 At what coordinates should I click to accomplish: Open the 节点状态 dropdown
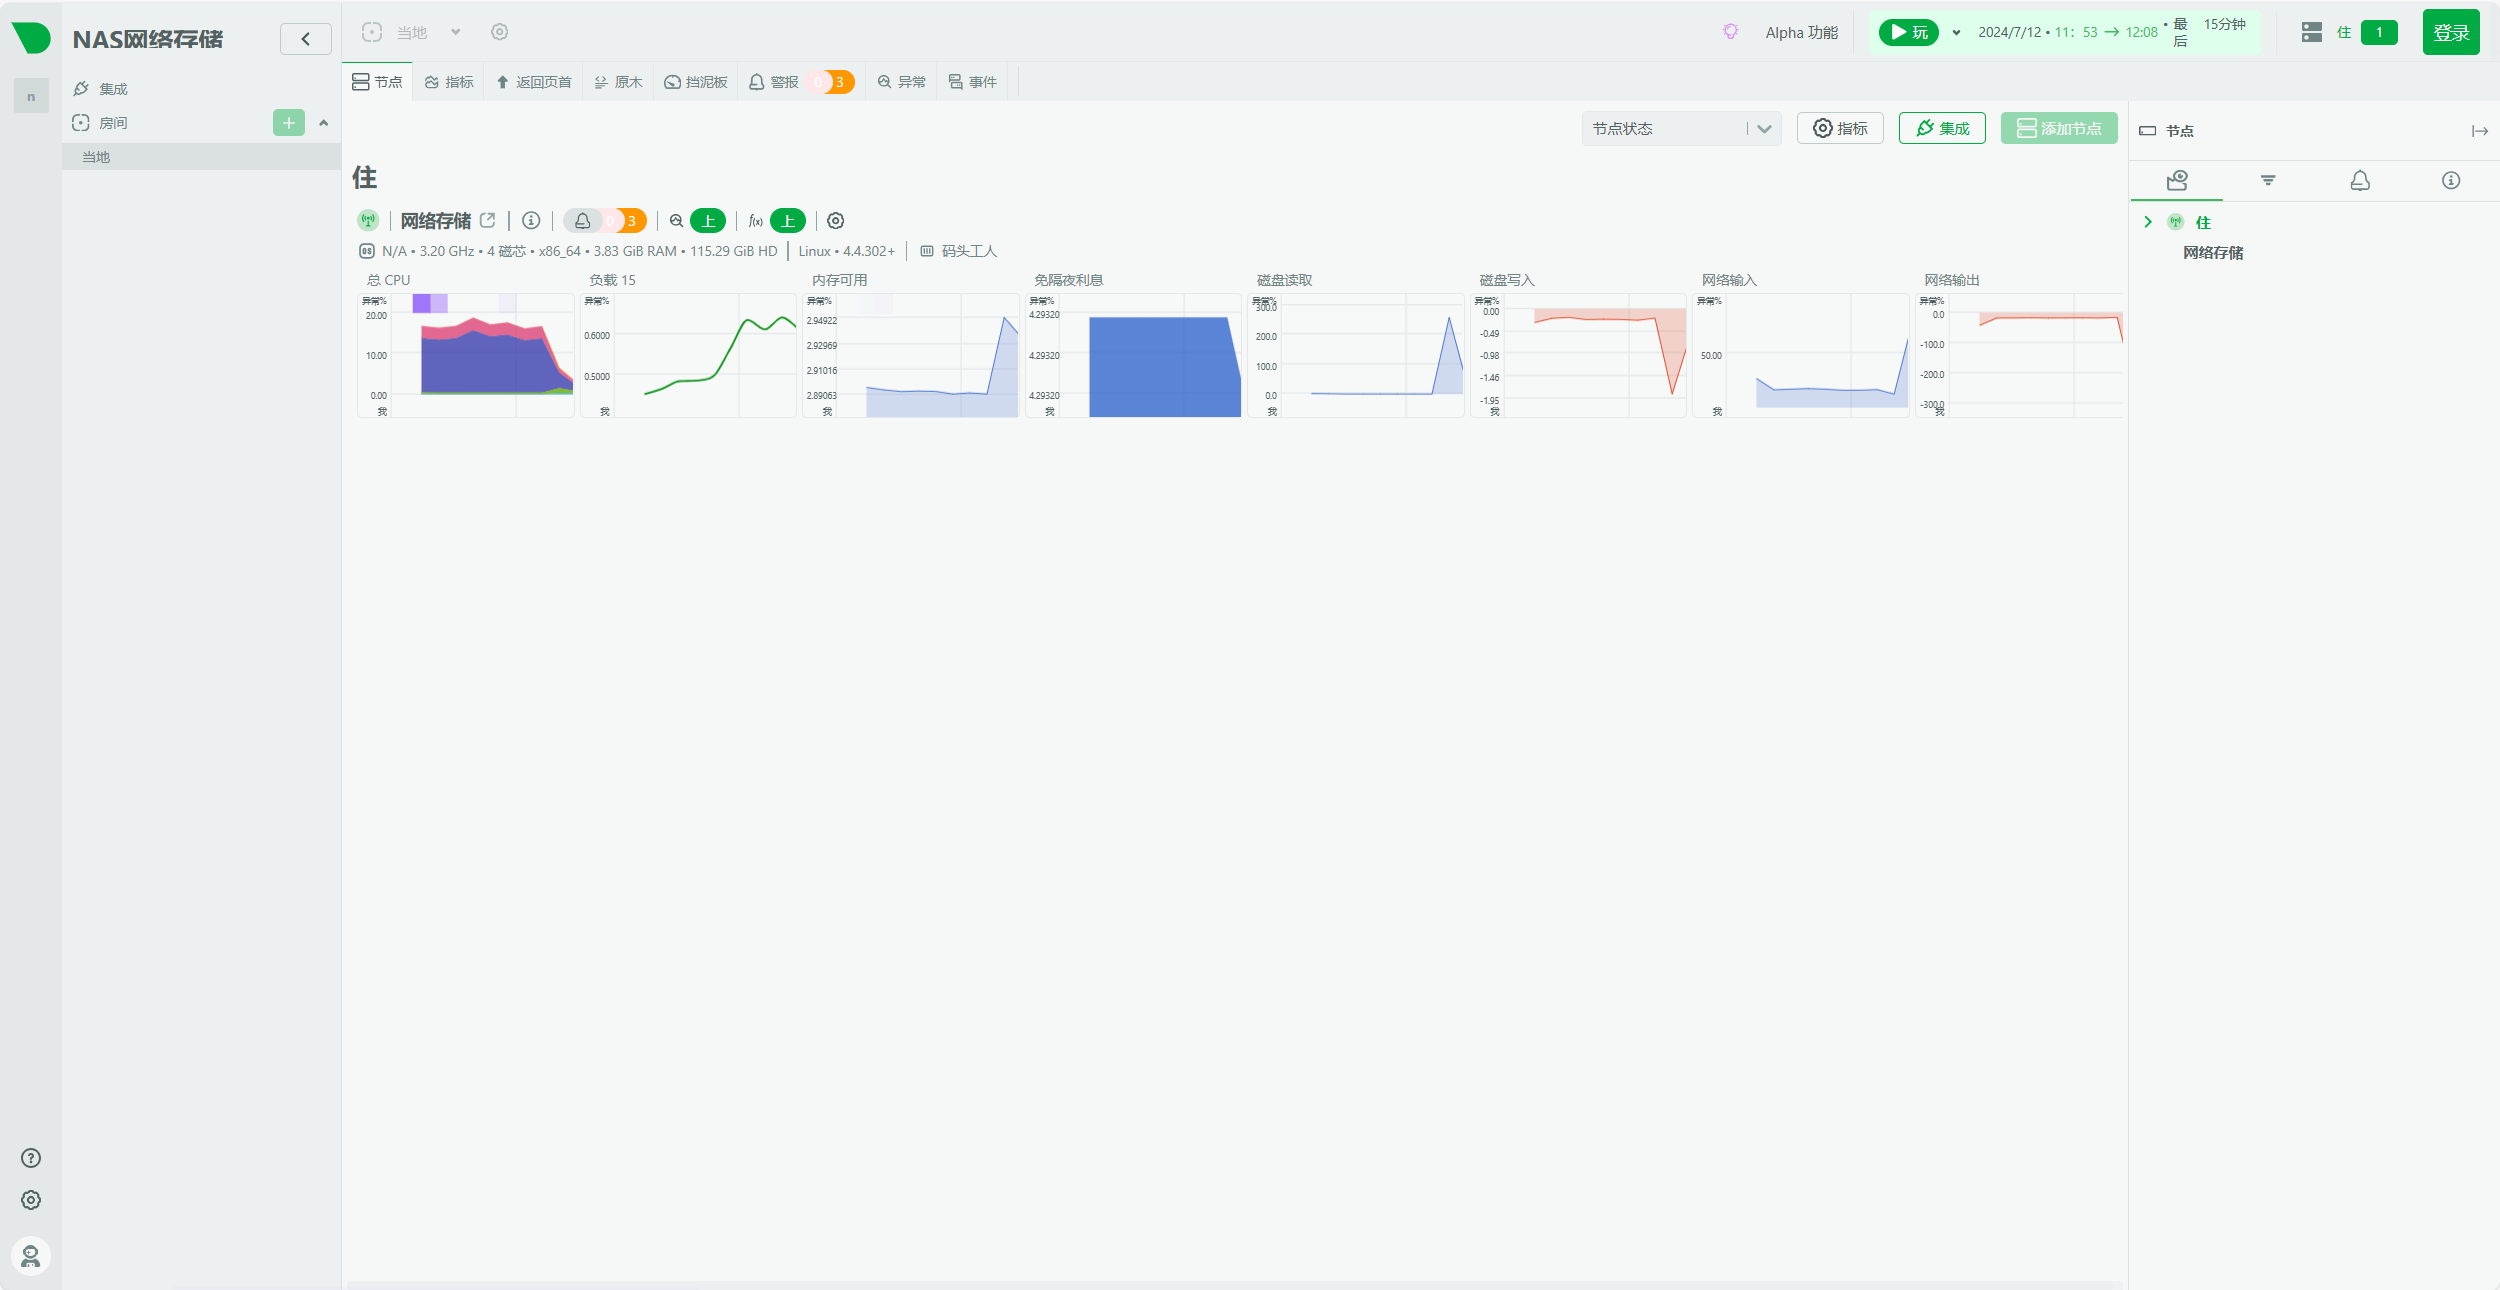pyautogui.click(x=1681, y=129)
